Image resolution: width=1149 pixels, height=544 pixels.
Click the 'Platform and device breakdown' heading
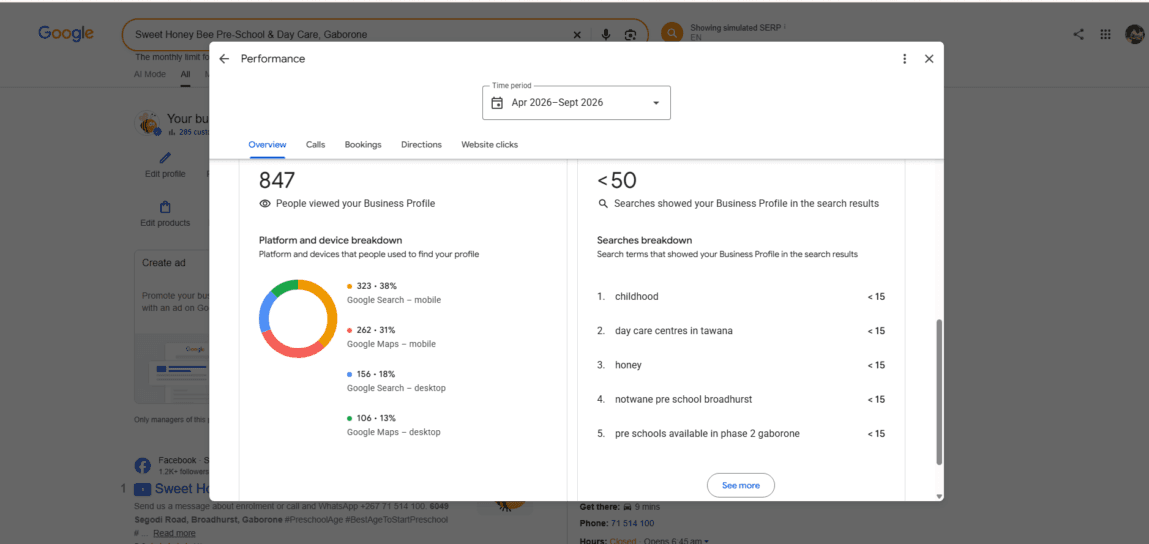330,240
